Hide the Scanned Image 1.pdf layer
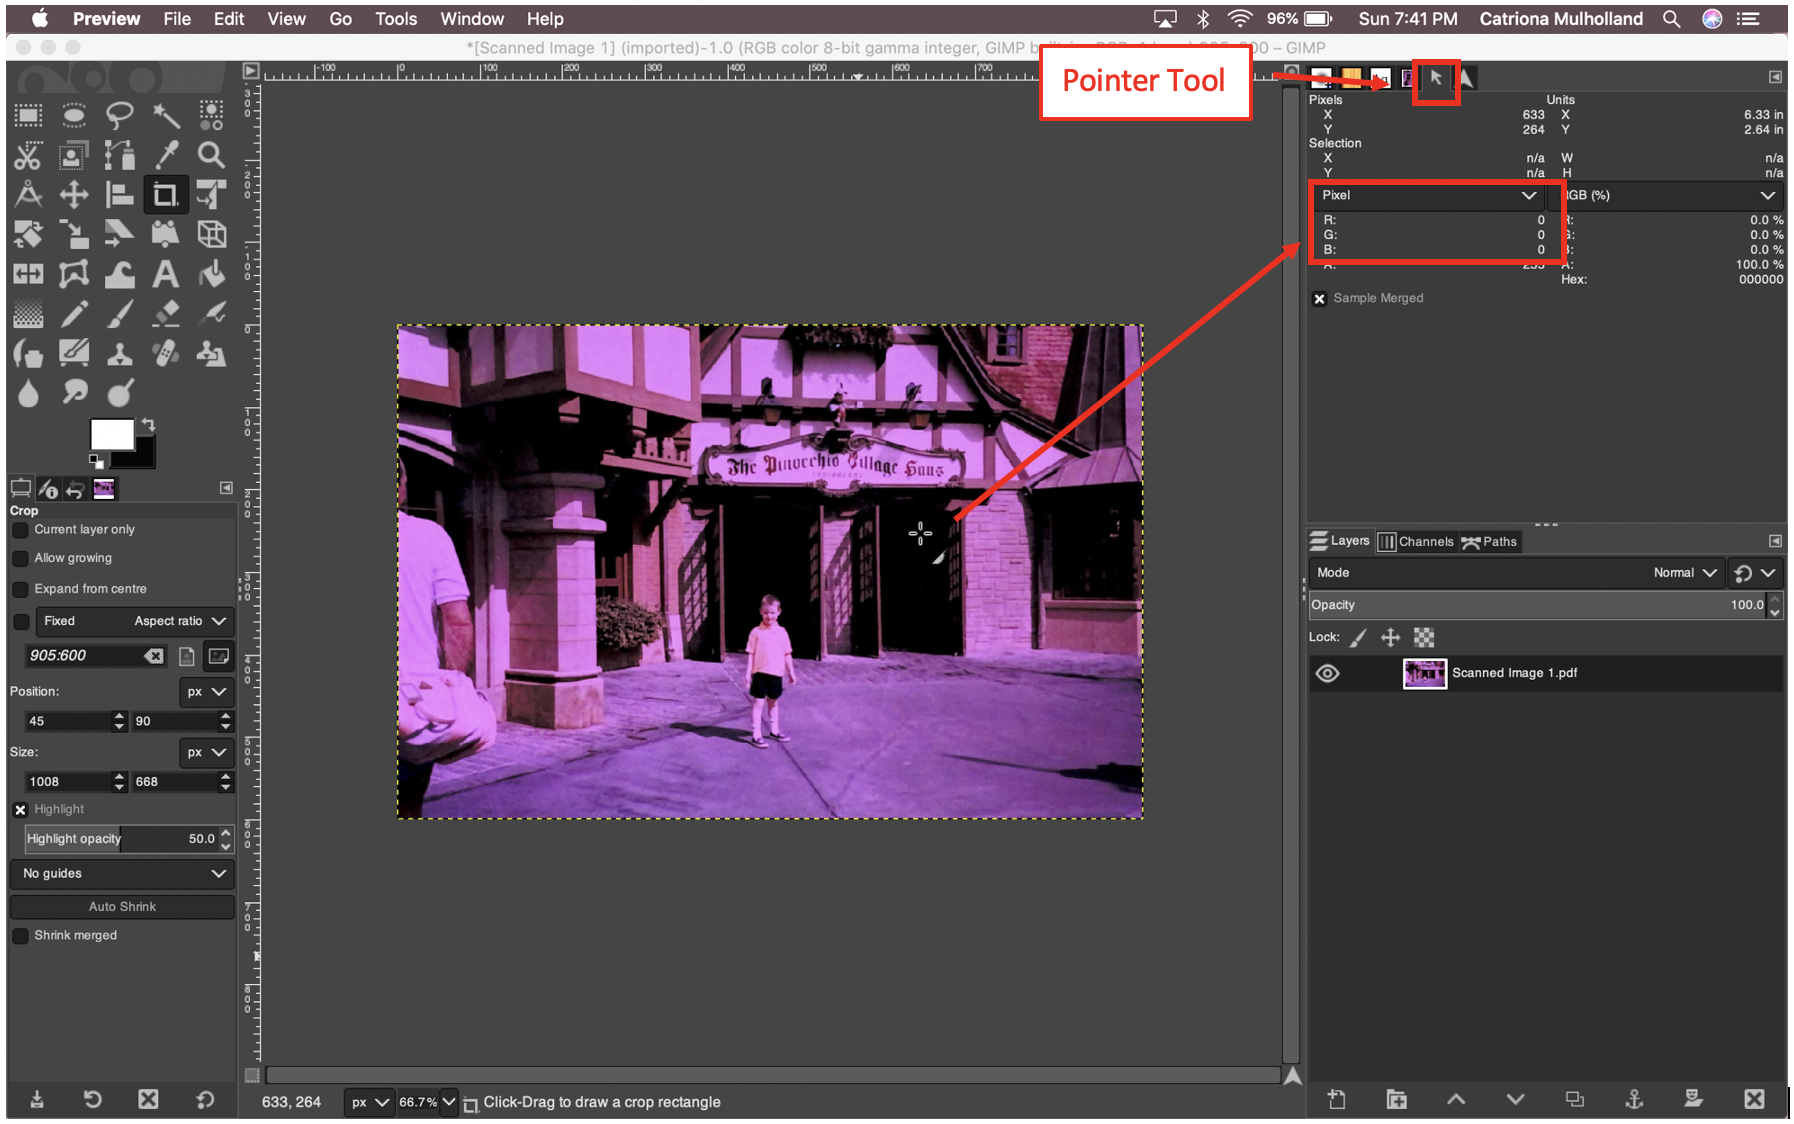This screenshot has height=1124, width=1794. pyautogui.click(x=1327, y=673)
